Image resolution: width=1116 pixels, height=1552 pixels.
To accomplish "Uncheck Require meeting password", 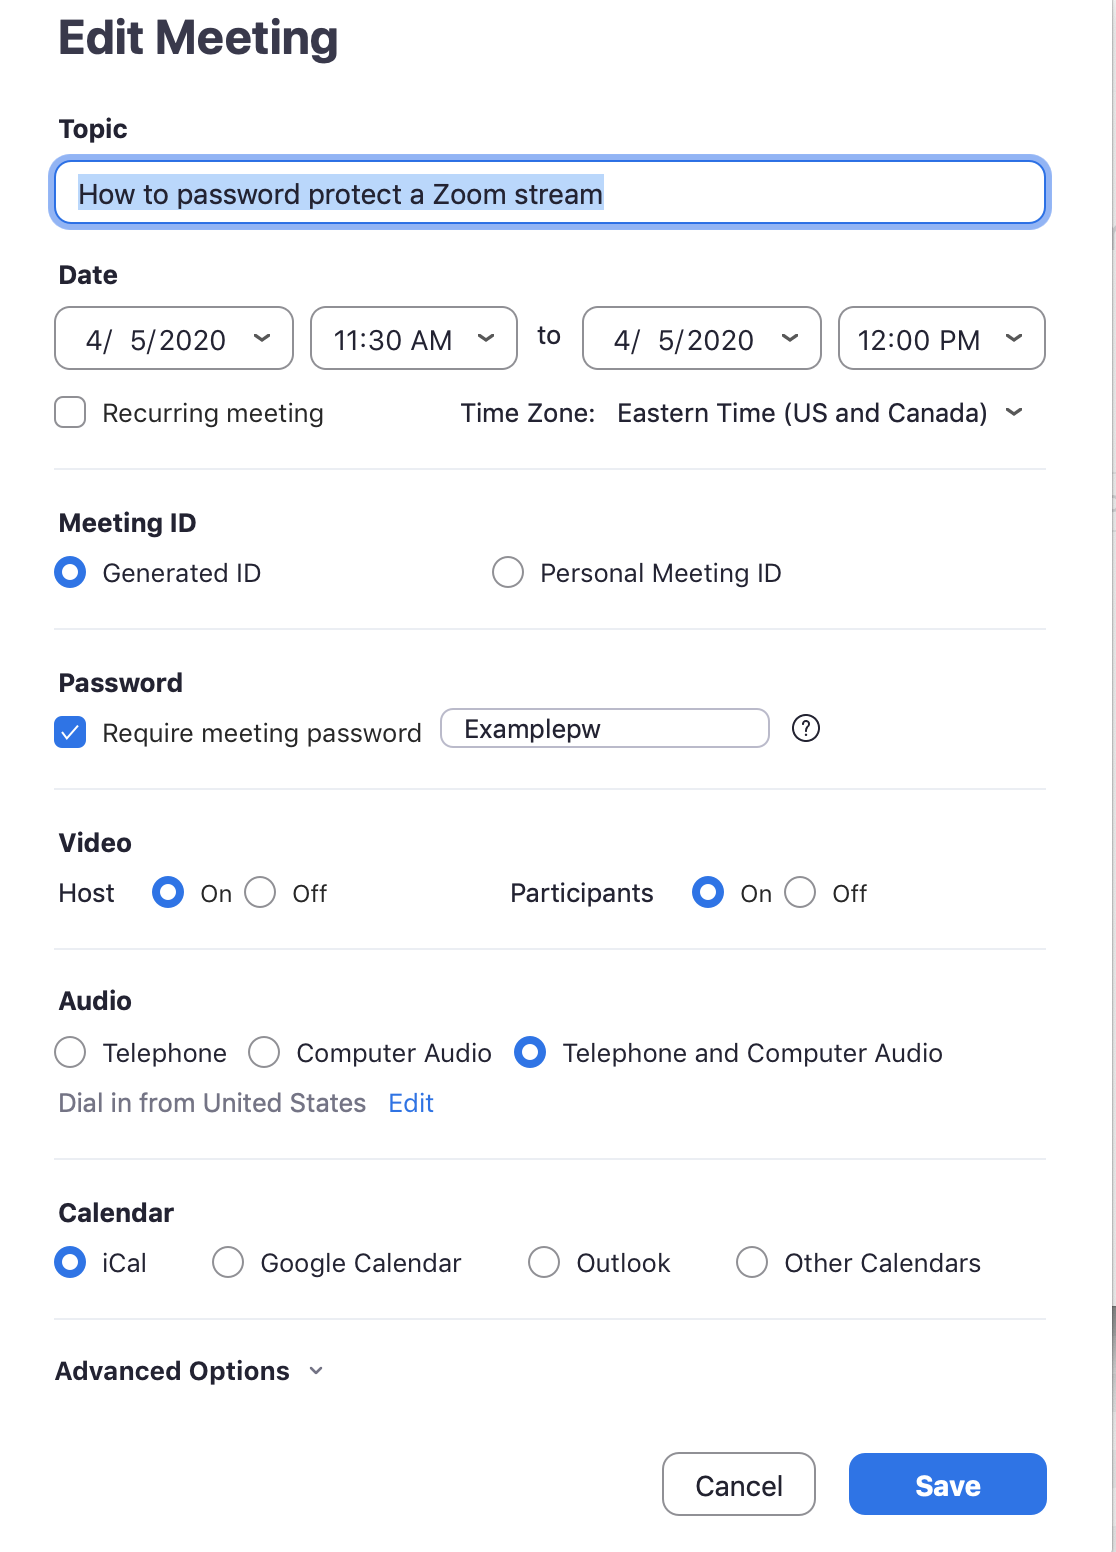I will (x=70, y=733).
